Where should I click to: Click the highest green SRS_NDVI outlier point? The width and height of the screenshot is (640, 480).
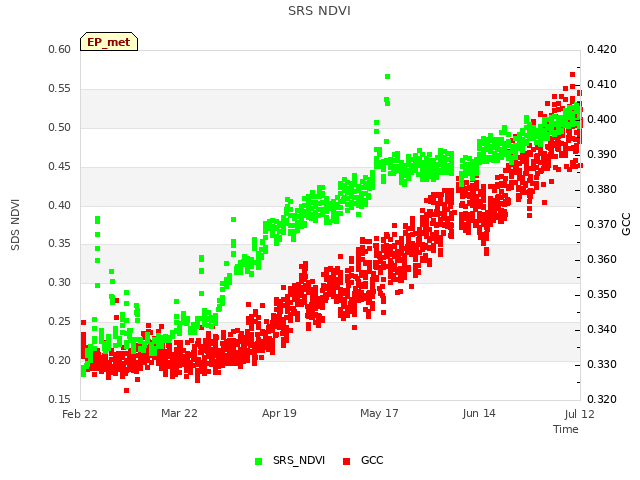pos(387,76)
